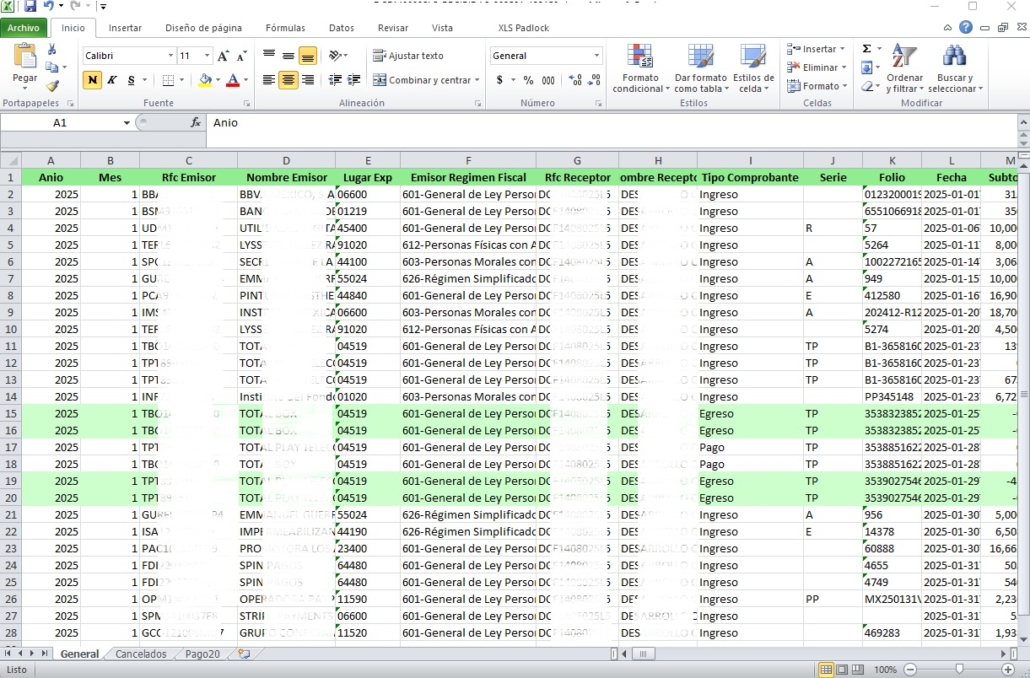
Task: Open the Fórmulas ribbon tab
Action: coord(285,28)
